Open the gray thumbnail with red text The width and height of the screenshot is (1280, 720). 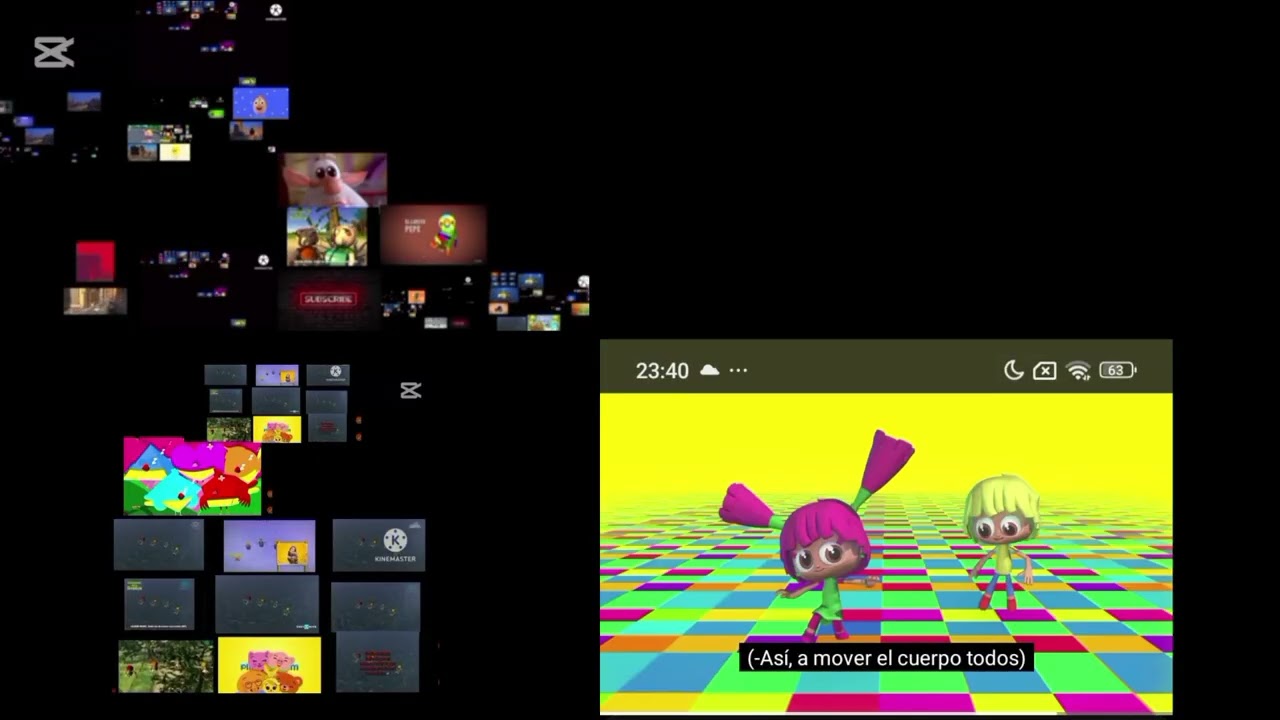[x=377, y=662]
